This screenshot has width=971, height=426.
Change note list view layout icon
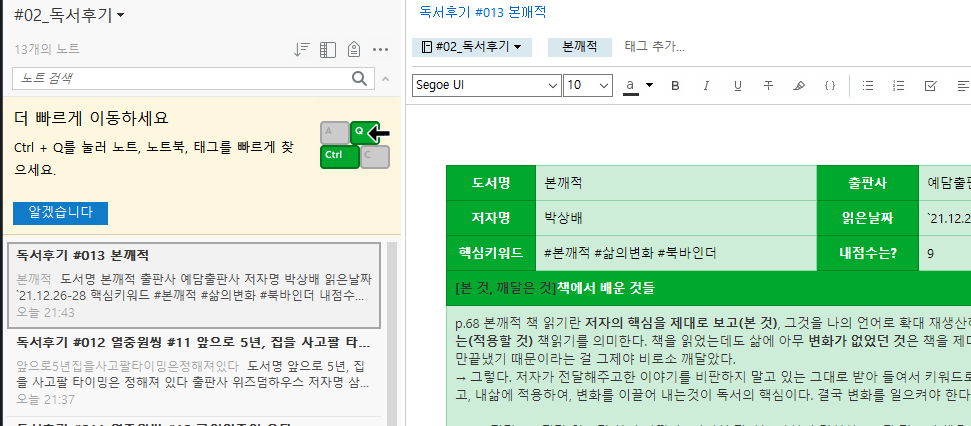328,50
